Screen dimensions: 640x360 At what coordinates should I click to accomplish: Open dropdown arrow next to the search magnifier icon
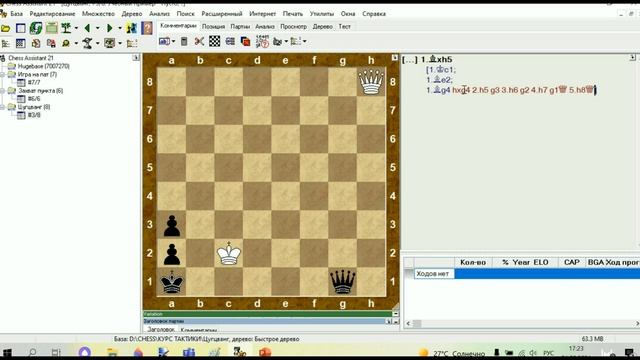coord(76,43)
